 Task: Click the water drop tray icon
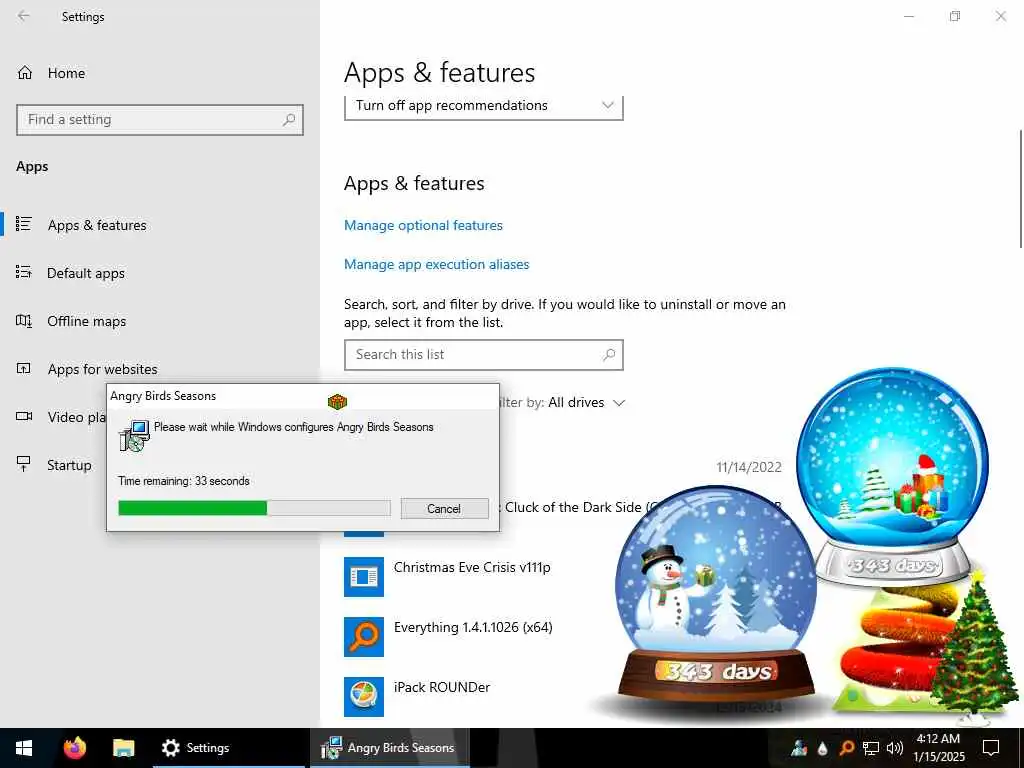click(x=822, y=748)
